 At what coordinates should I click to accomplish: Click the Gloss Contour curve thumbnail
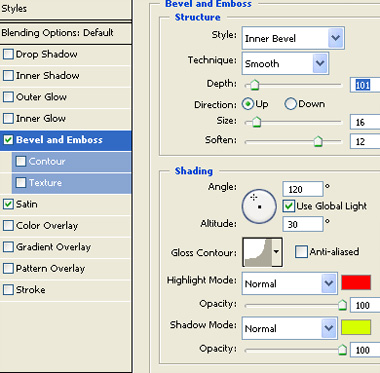click(x=258, y=252)
